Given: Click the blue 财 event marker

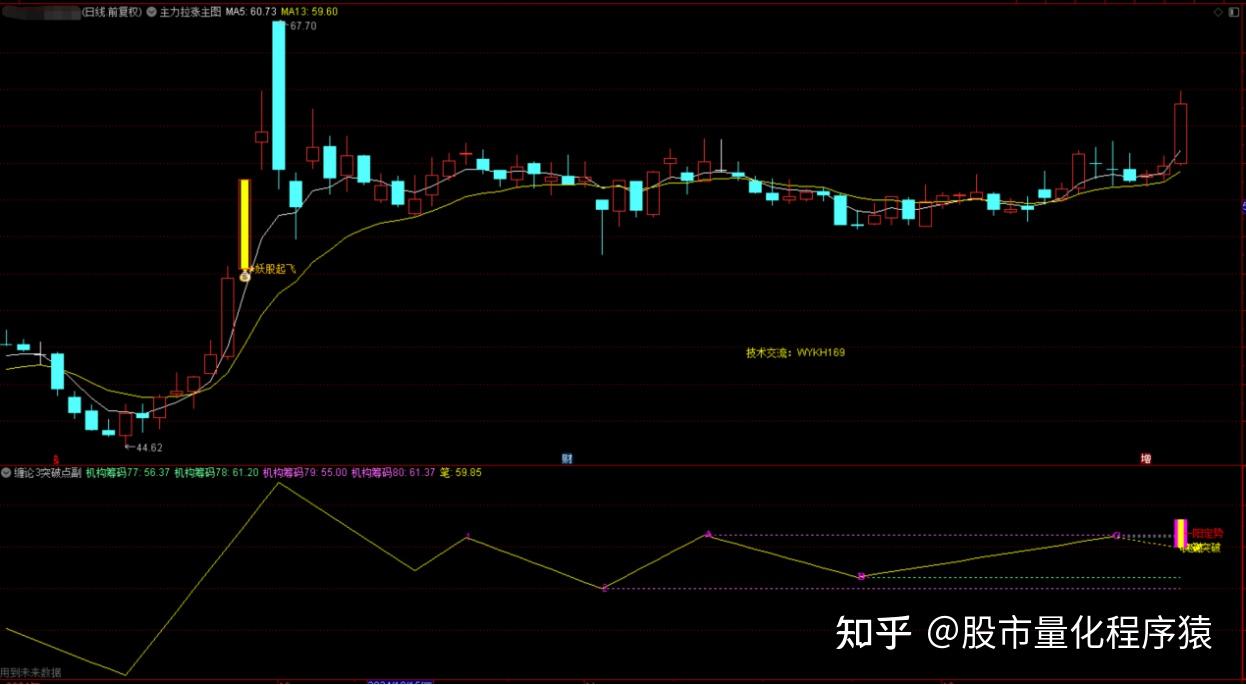Looking at the screenshot, I should coord(567,459).
